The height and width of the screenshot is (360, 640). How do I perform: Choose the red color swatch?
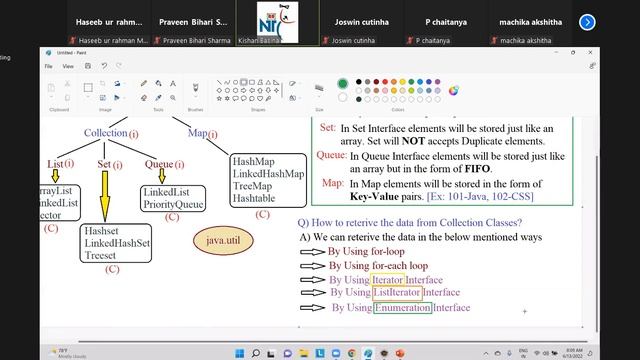click(385, 82)
